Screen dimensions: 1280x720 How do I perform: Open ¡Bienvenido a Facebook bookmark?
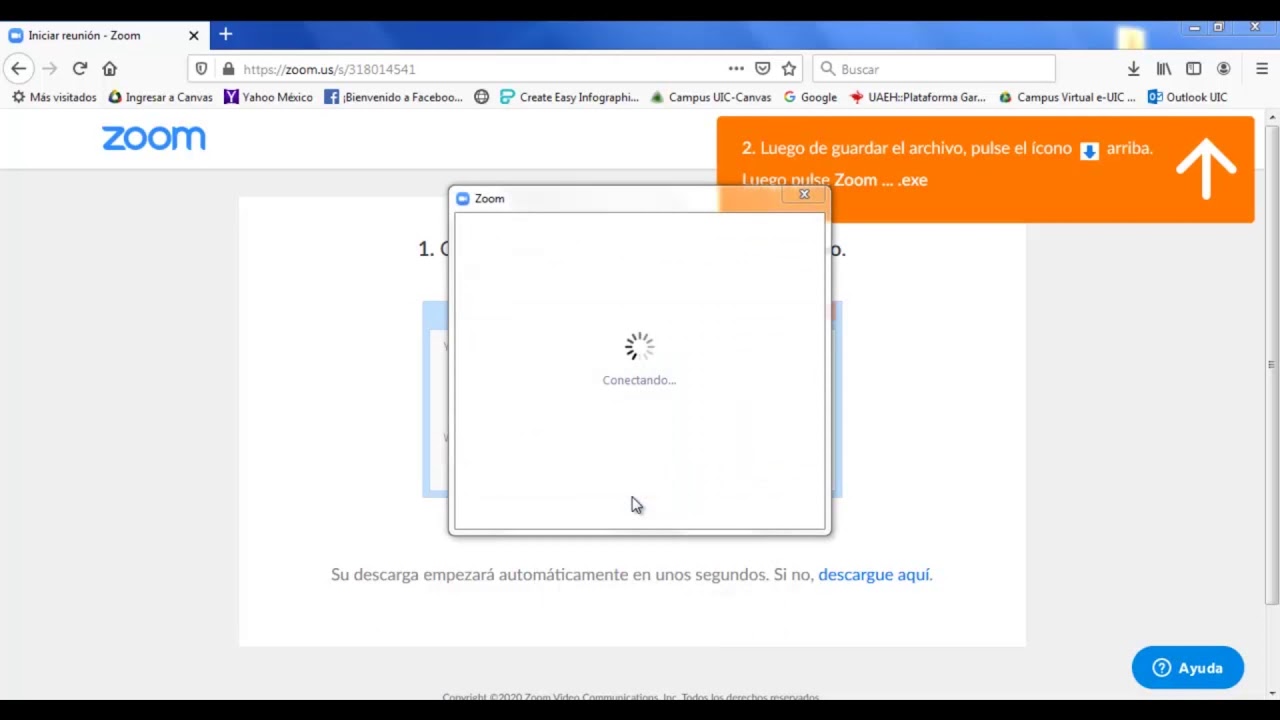coord(393,97)
